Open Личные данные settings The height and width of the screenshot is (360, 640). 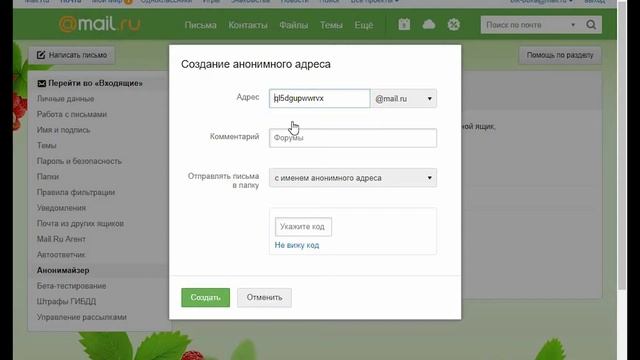coord(65,99)
